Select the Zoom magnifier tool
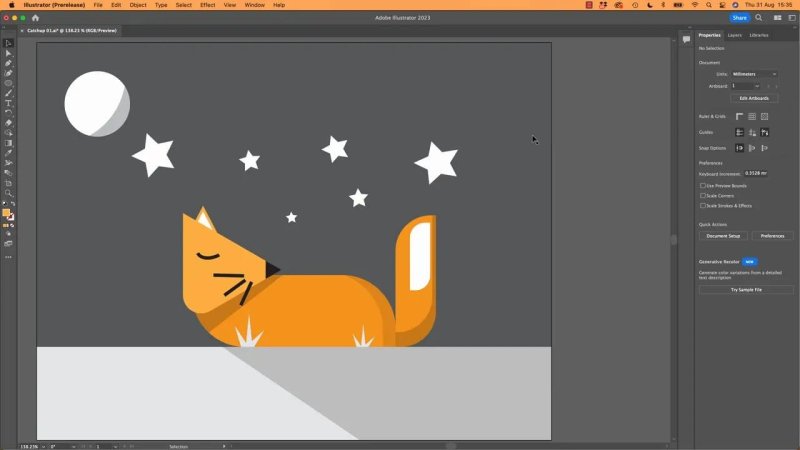This screenshot has width=800, height=450. [8, 193]
